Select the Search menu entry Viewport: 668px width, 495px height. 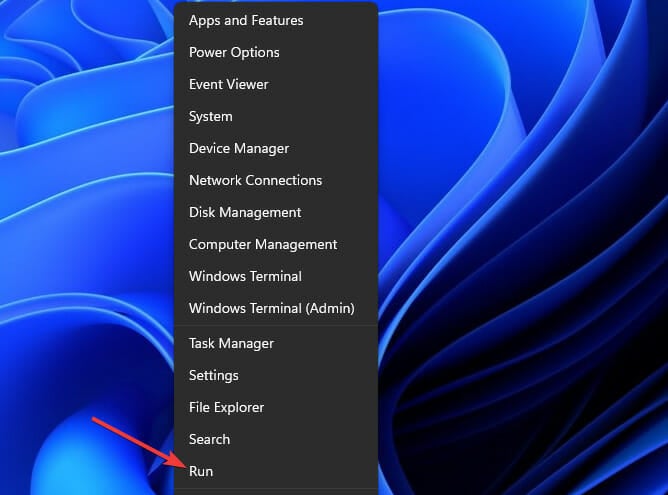[276, 439]
